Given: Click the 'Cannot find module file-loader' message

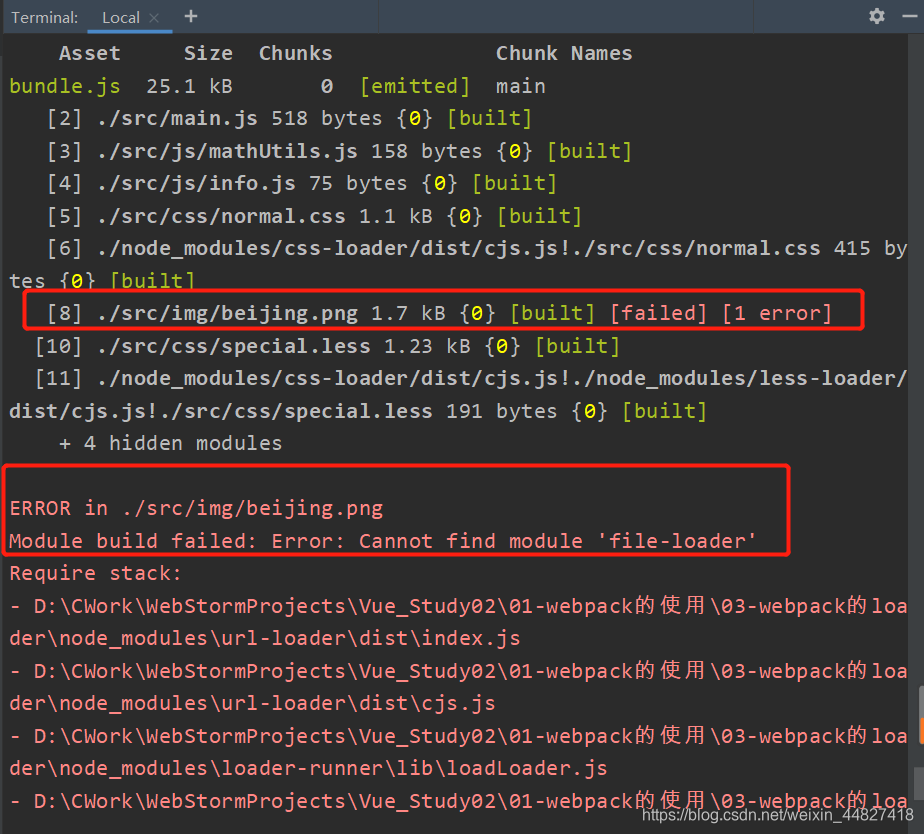Looking at the screenshot, I should (557, 541).
